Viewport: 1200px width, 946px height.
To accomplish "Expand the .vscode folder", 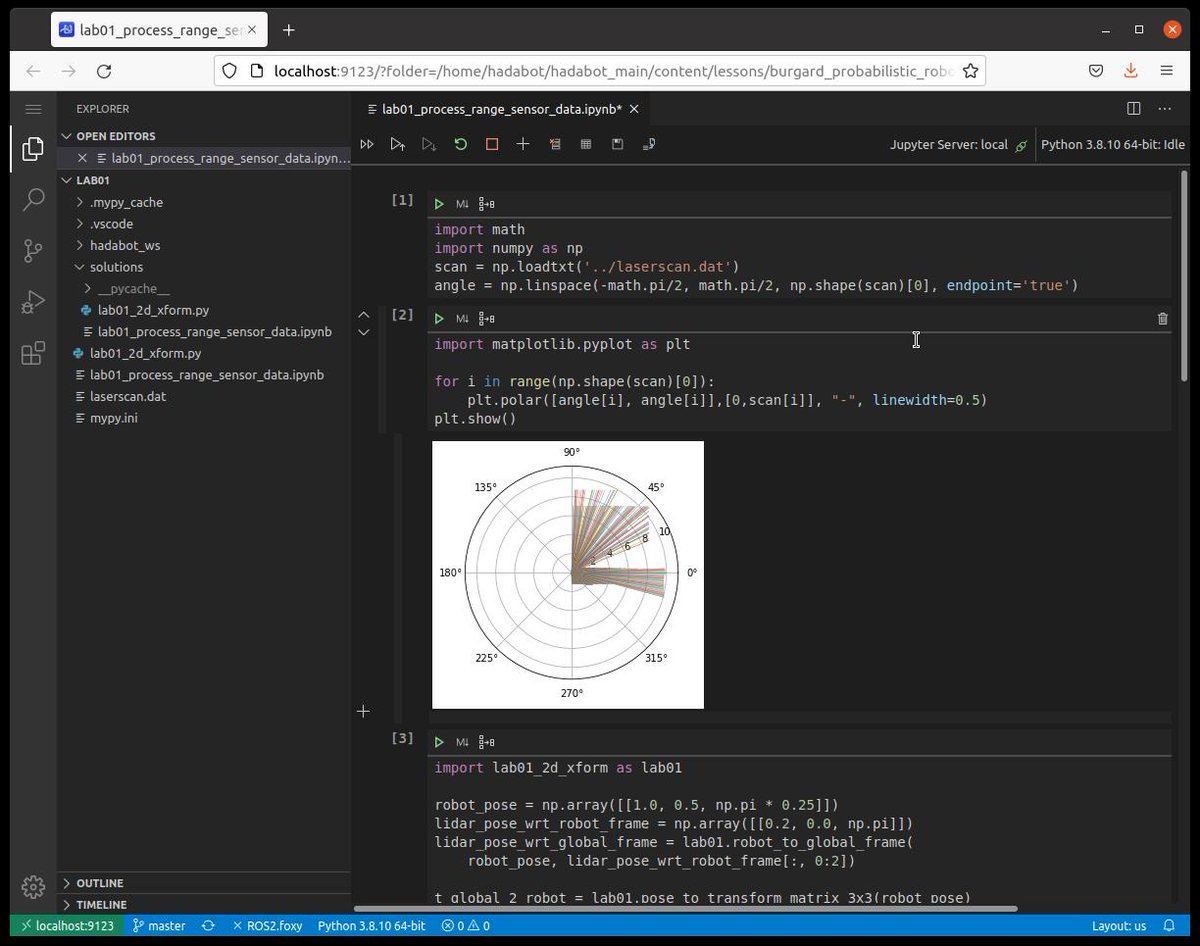I will 203,224.
